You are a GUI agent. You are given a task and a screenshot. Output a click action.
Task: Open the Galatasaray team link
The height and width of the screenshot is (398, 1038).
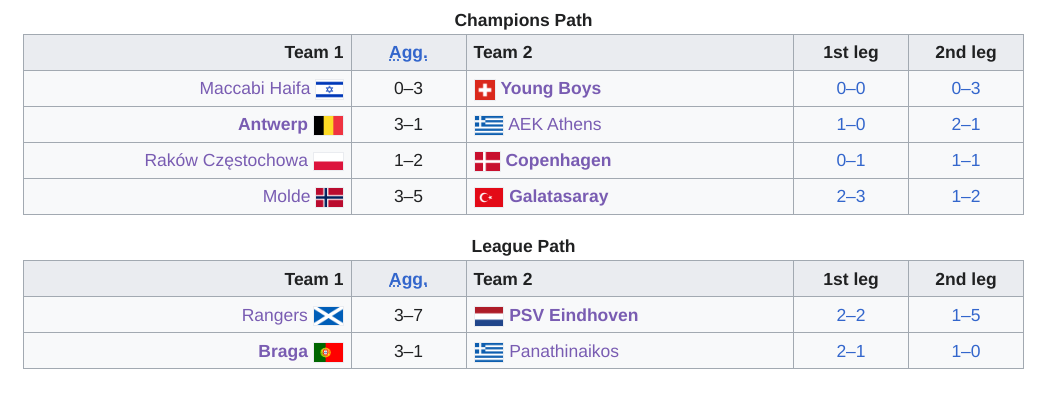point(559,197)
